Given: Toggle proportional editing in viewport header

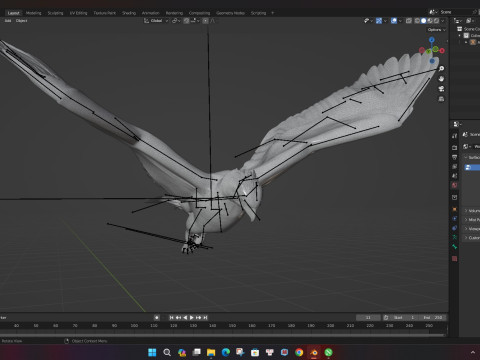Looking at the screenshot, I should 206,21.
